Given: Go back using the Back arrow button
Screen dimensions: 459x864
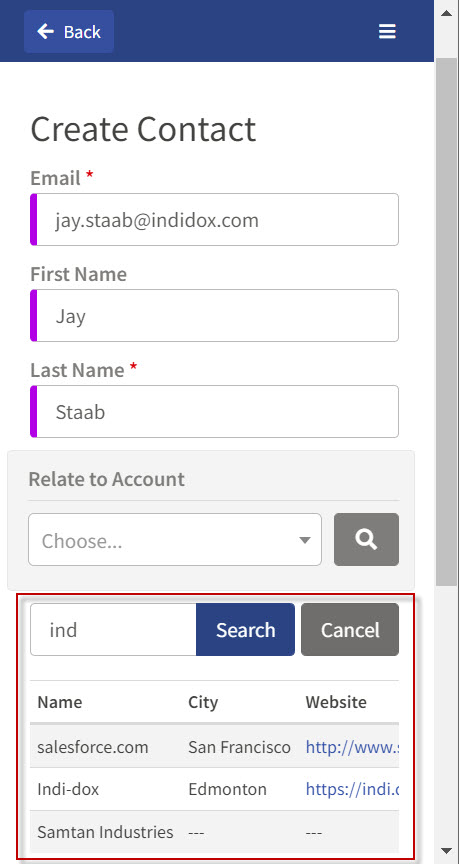Looking at the screenshot, I should pos(69,31).
